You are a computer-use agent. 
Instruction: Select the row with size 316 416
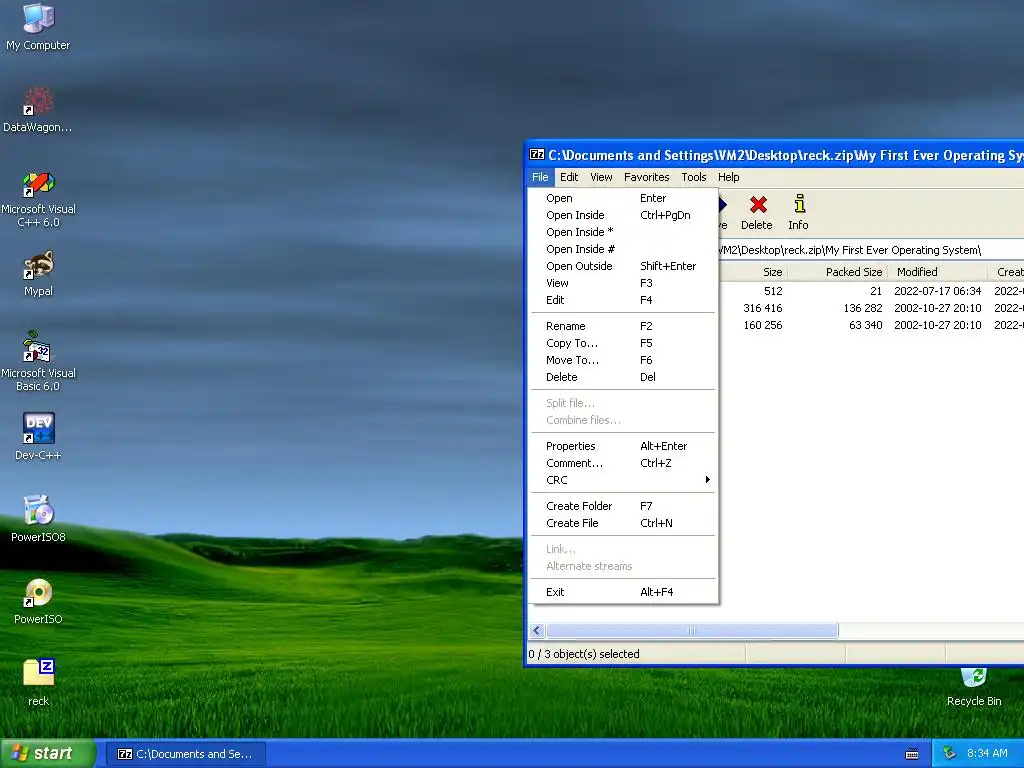[871, 308]
